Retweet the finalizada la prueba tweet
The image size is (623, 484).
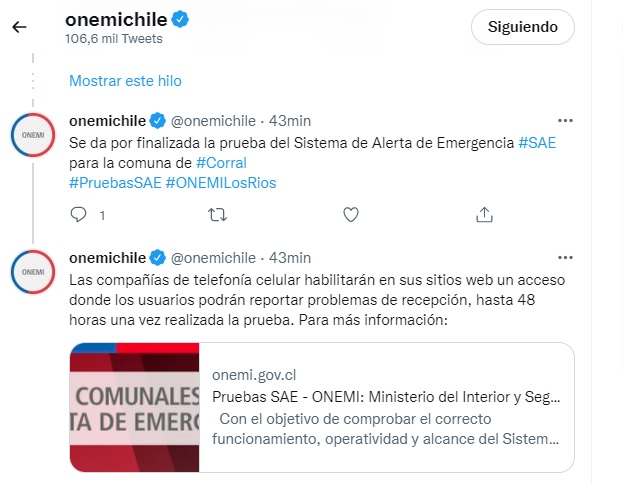[x=217, y=215]
